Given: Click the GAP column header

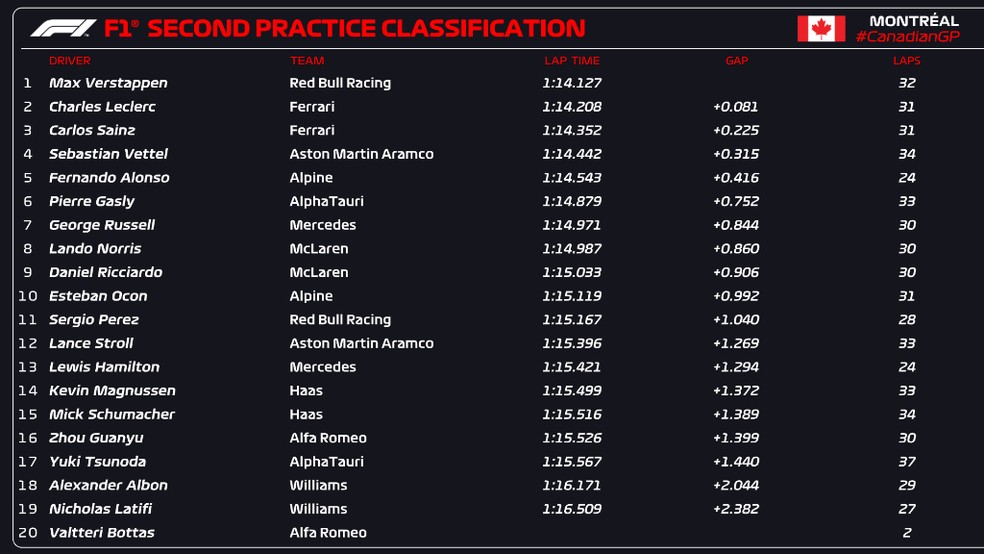Looking at the screenshot, I should [x=736, y=61].
